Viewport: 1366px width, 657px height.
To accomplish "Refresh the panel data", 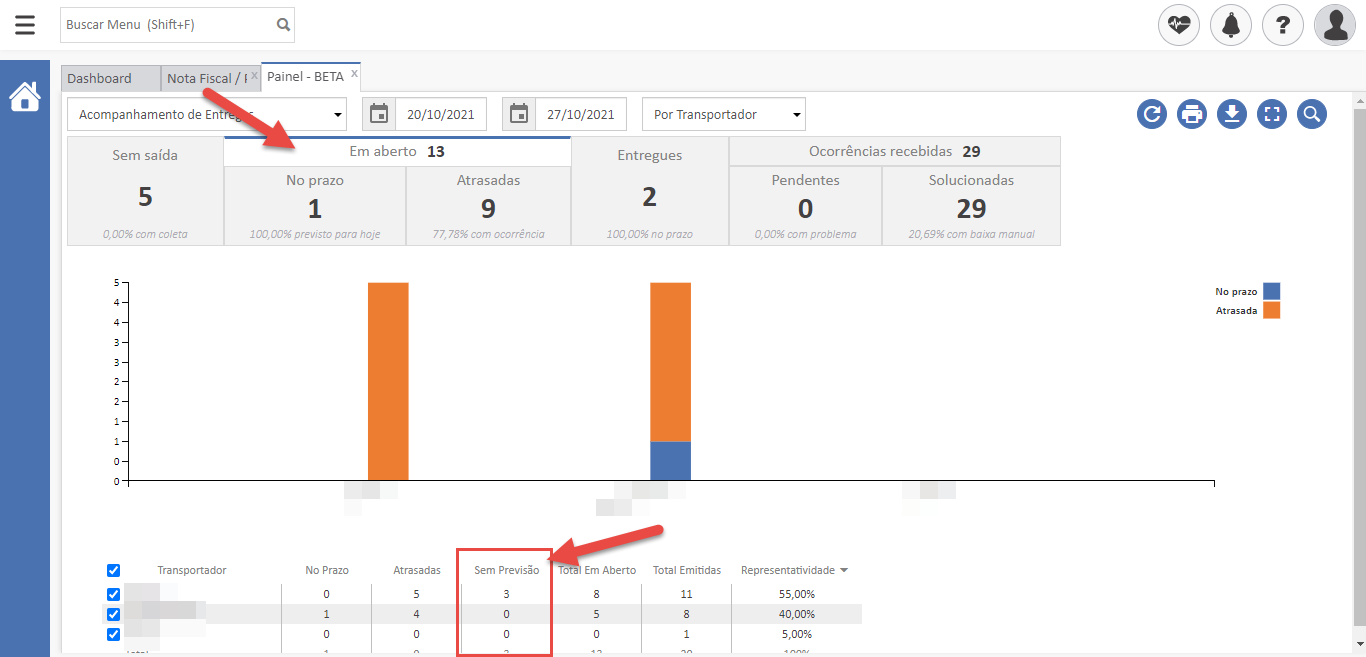I will click(x=1152, y=114).
